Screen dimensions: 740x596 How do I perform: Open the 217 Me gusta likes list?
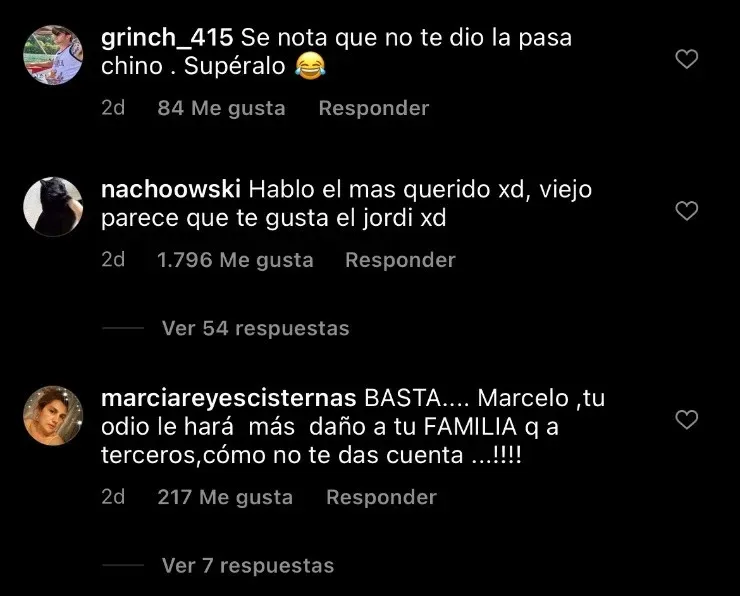[225, 497]
